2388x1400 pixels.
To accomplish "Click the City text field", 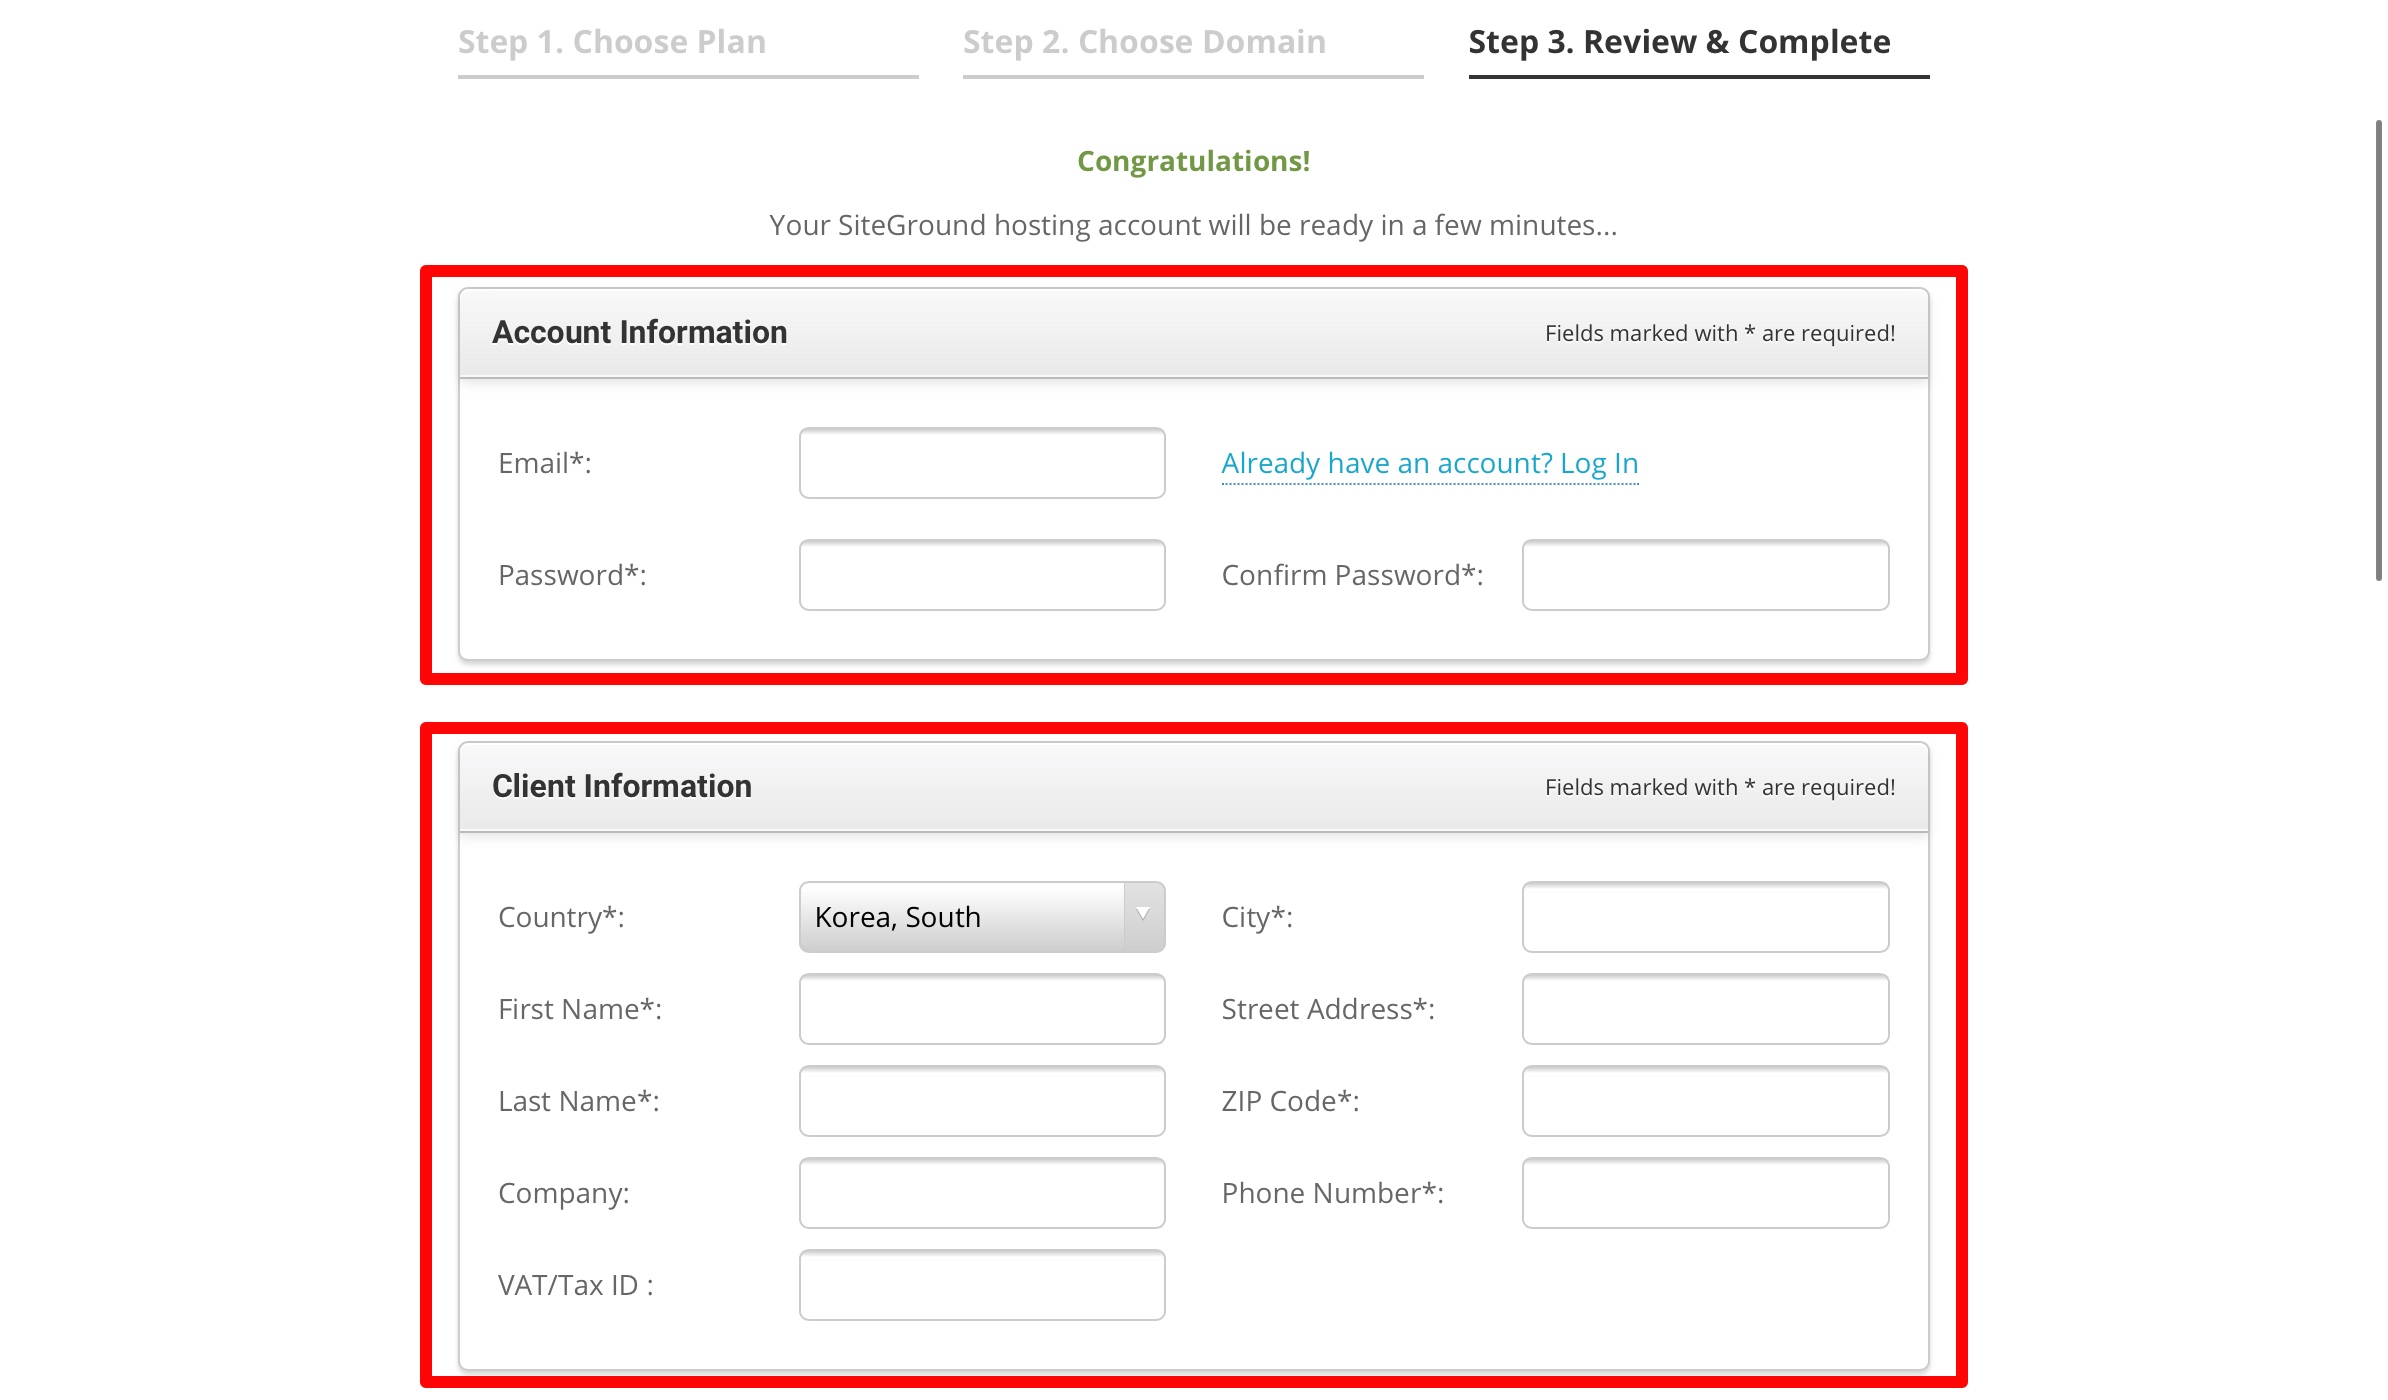I will [x=1704, y=916].
